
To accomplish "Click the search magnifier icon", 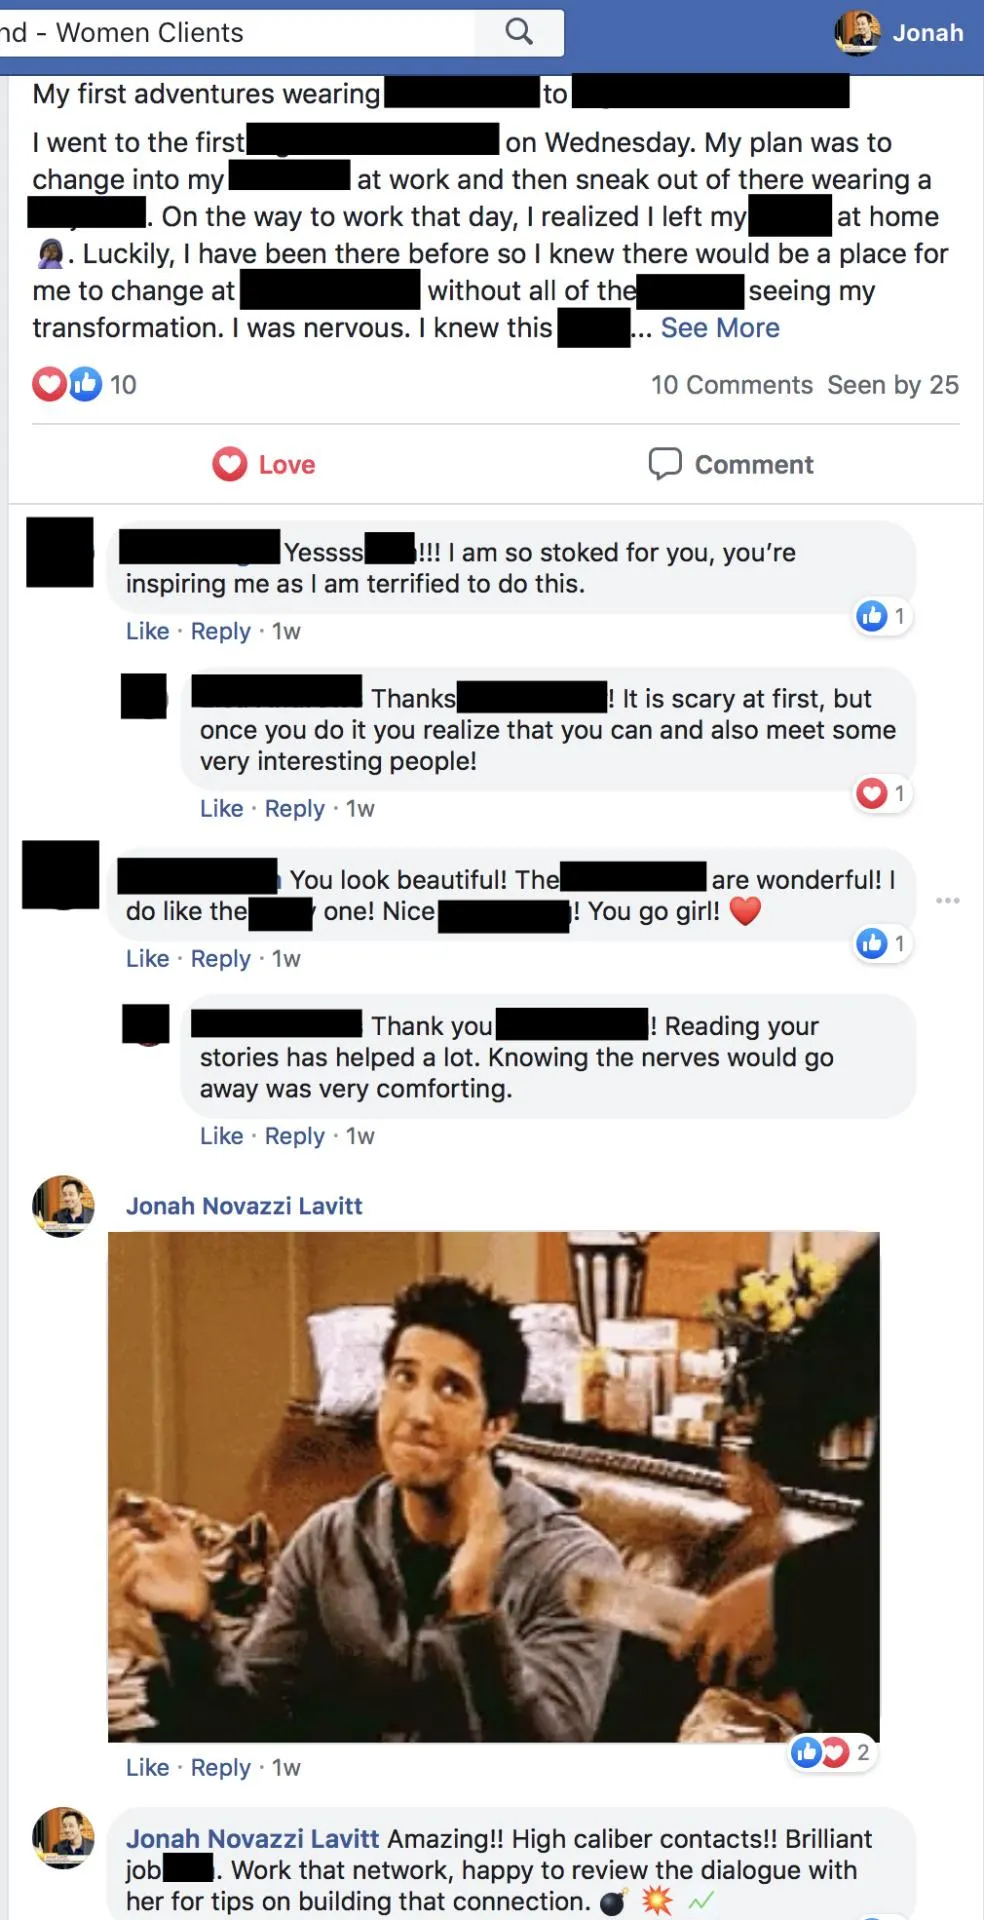I will point(519,31).
